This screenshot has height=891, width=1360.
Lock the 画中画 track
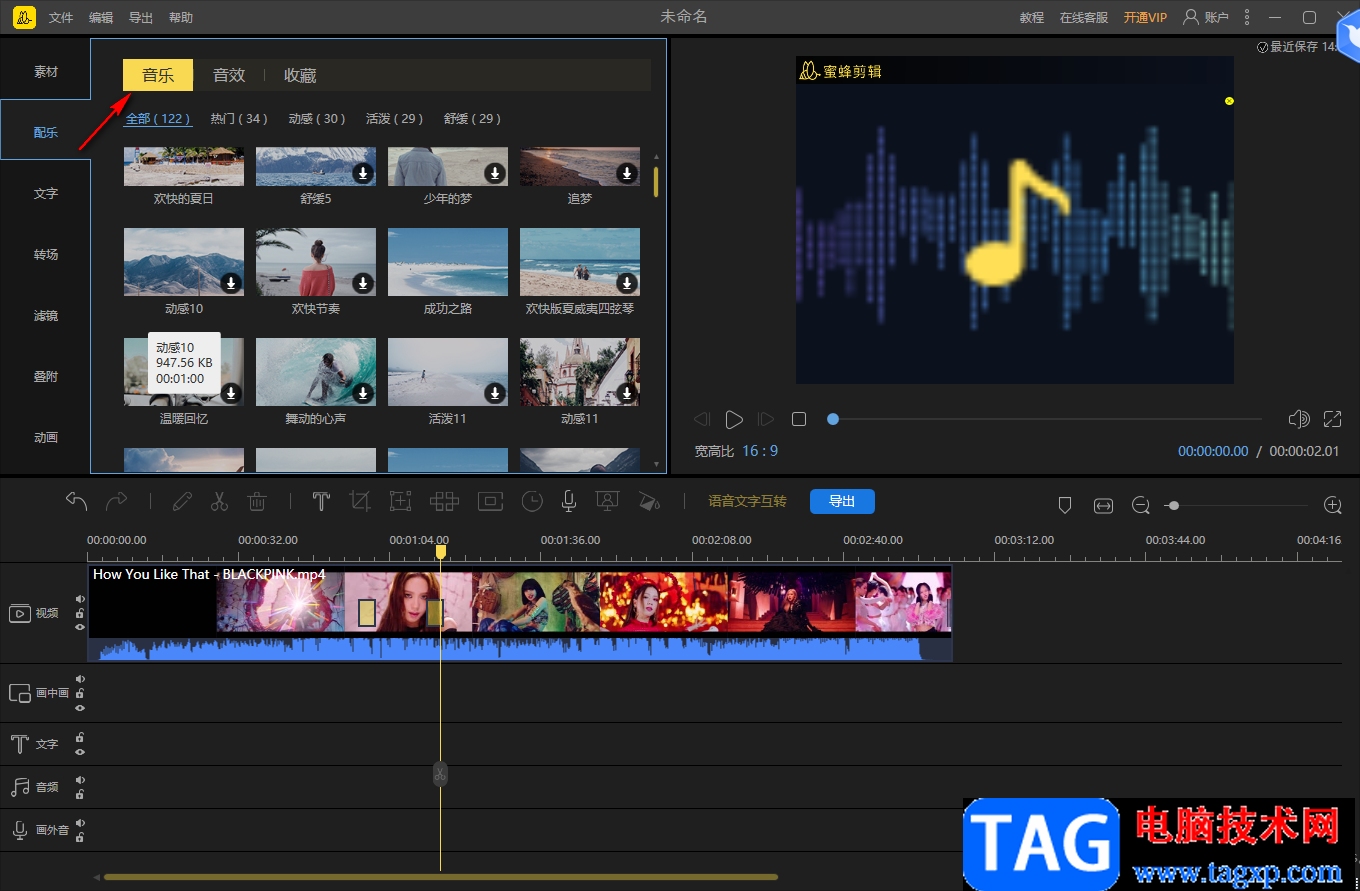click(80, 693)
